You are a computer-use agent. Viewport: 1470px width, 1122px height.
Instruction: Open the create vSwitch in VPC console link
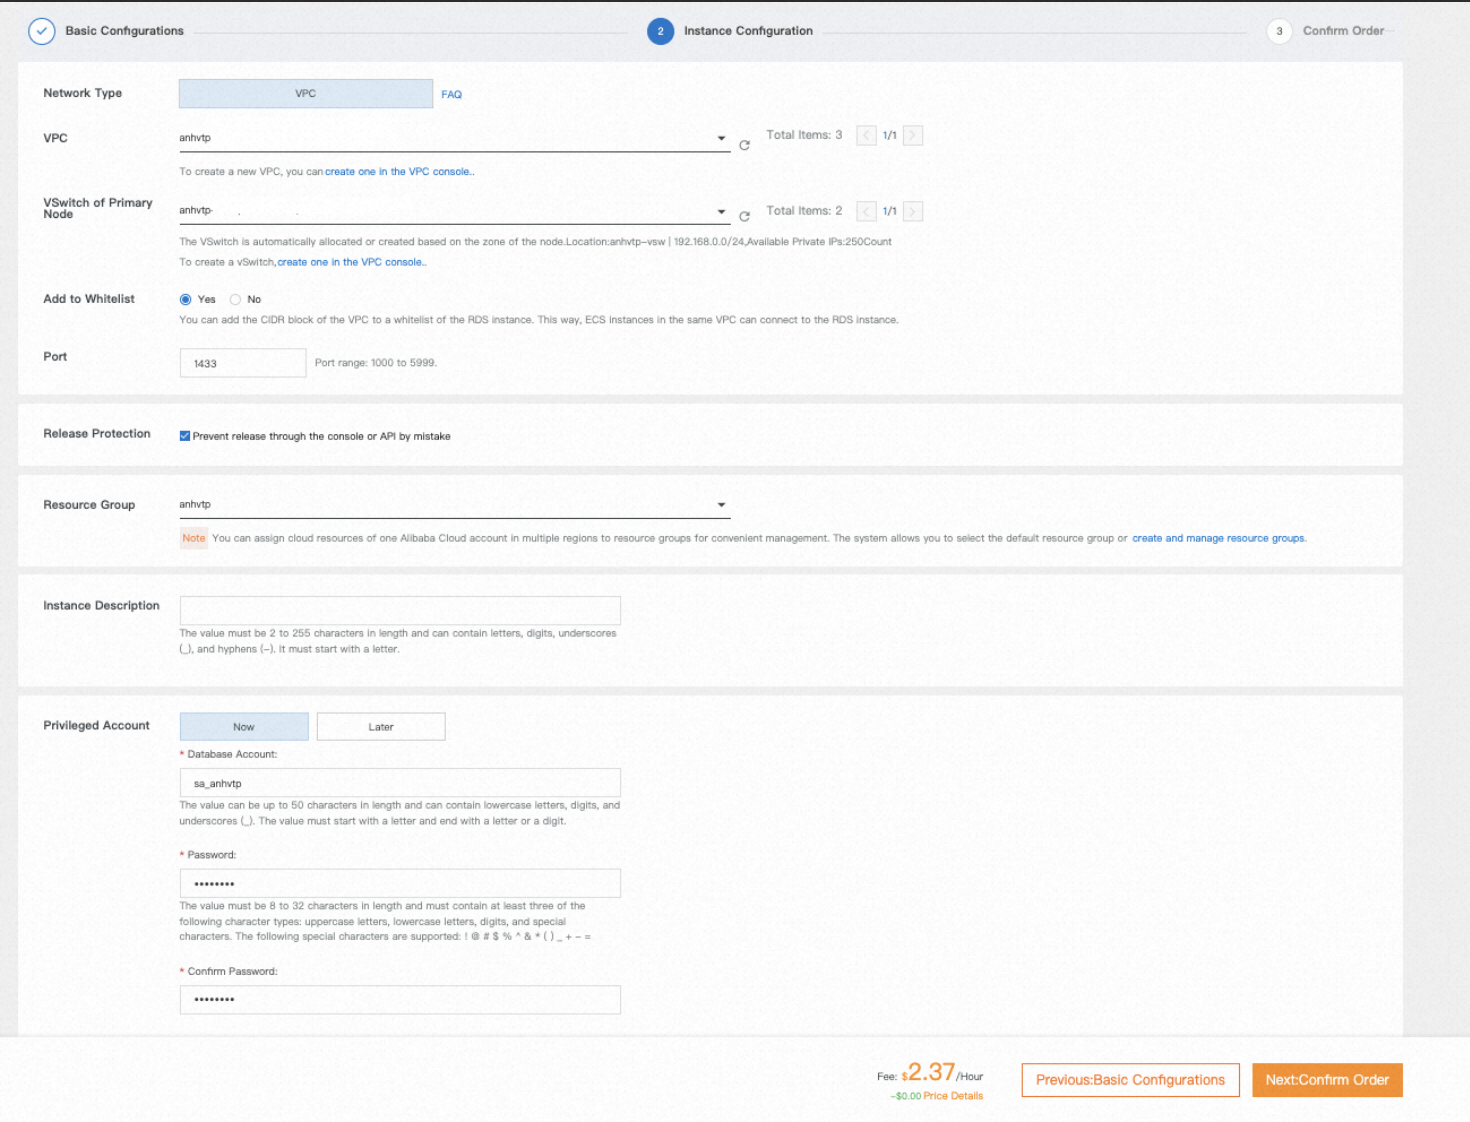point(351,262)
